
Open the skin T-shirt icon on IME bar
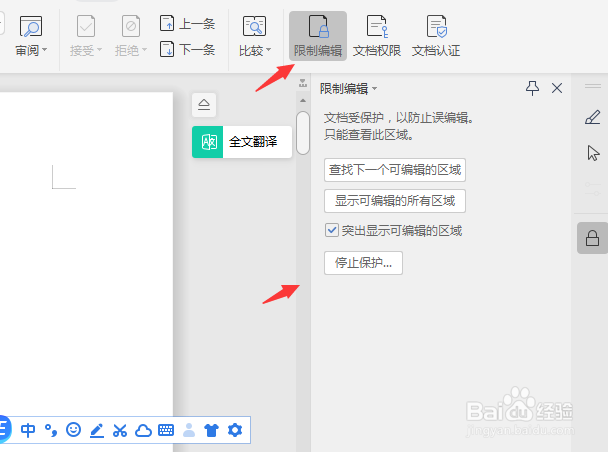pyautogui.click(x=211, y=430)
